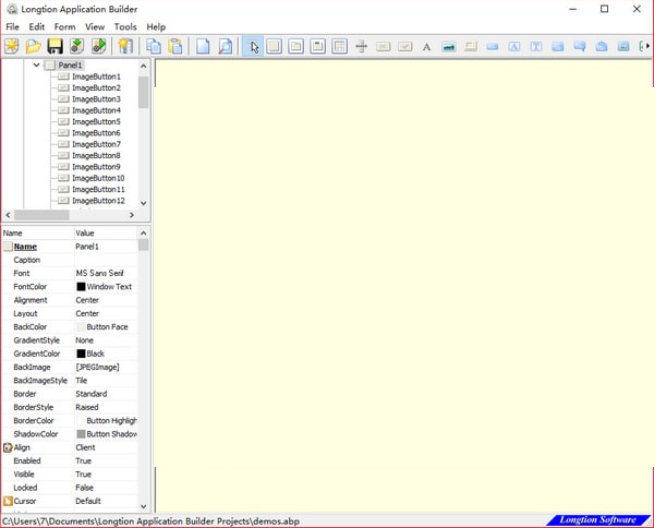Image resolution: width=657 pixels, height=529 pixels.
Task: Open the Tools menu
Action: (126, 26)
